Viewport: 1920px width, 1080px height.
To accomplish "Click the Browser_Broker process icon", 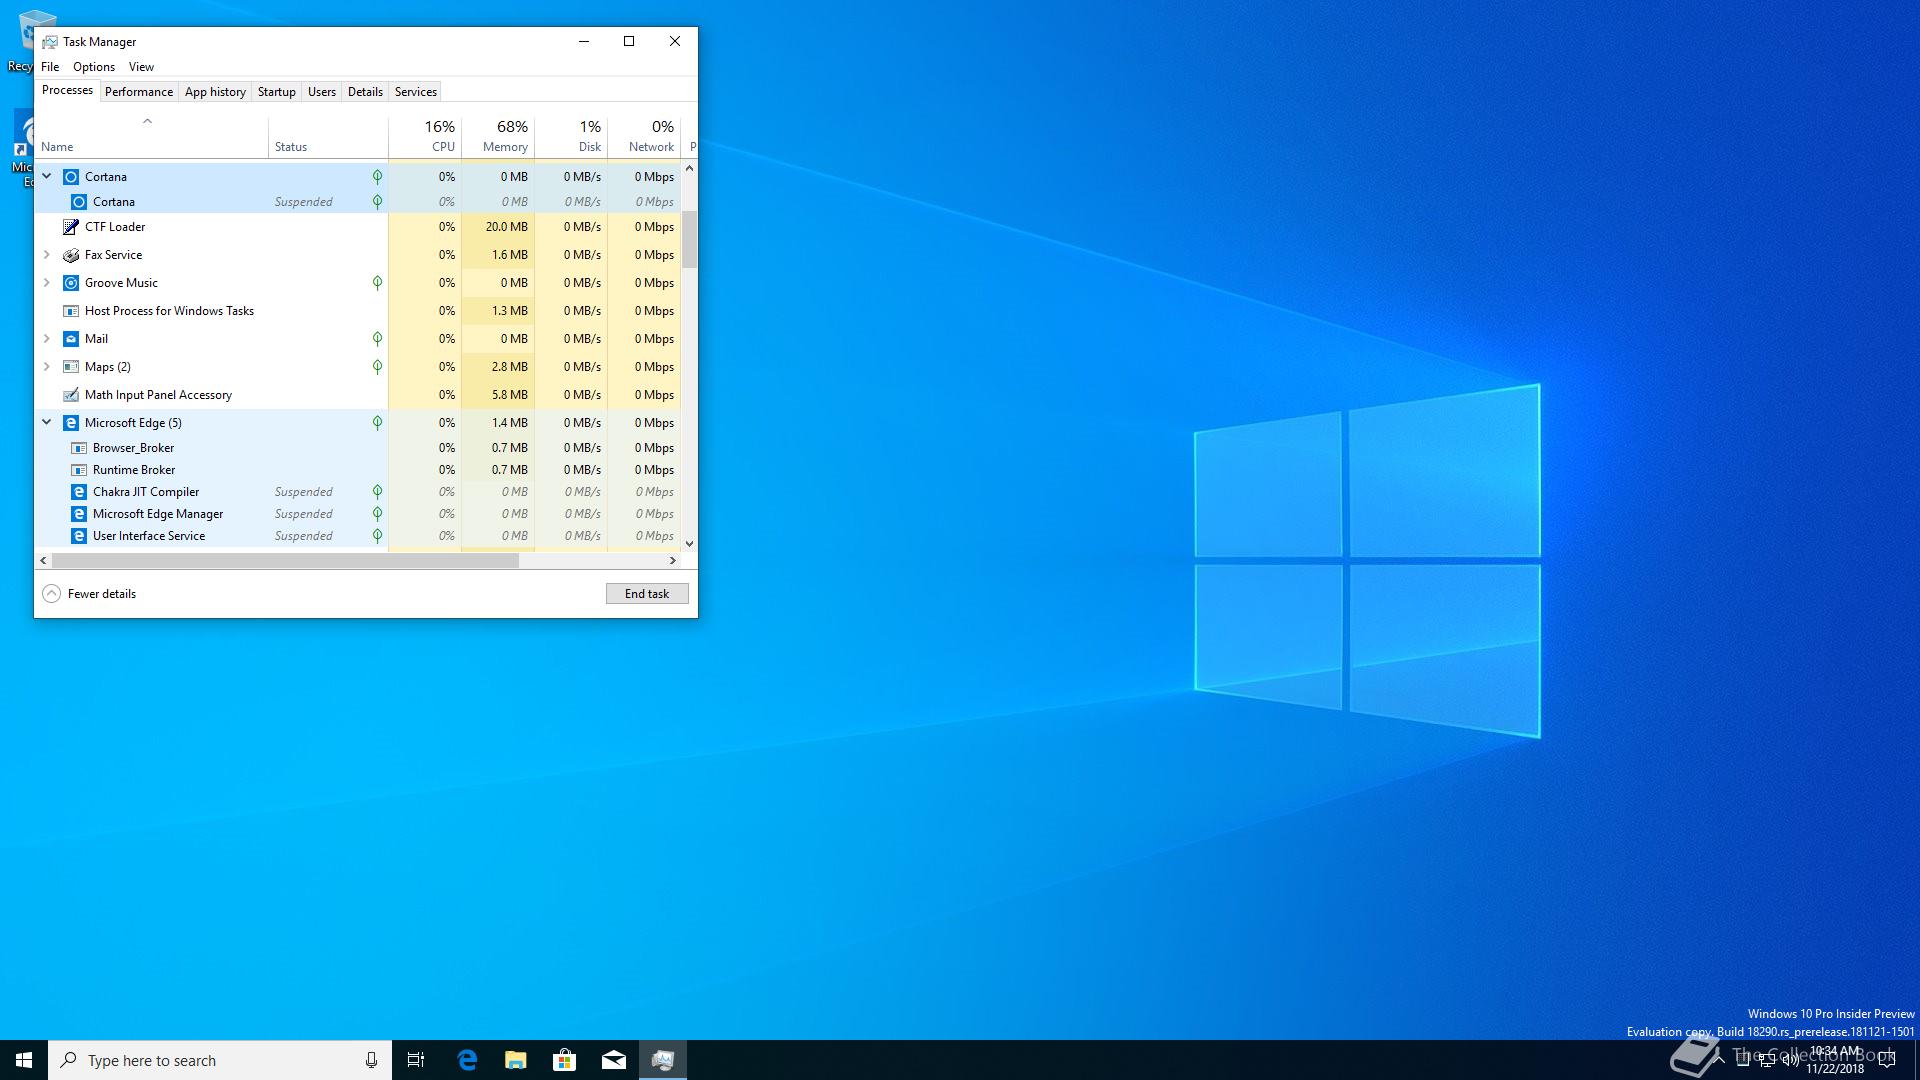I will (x=79, y=448).
